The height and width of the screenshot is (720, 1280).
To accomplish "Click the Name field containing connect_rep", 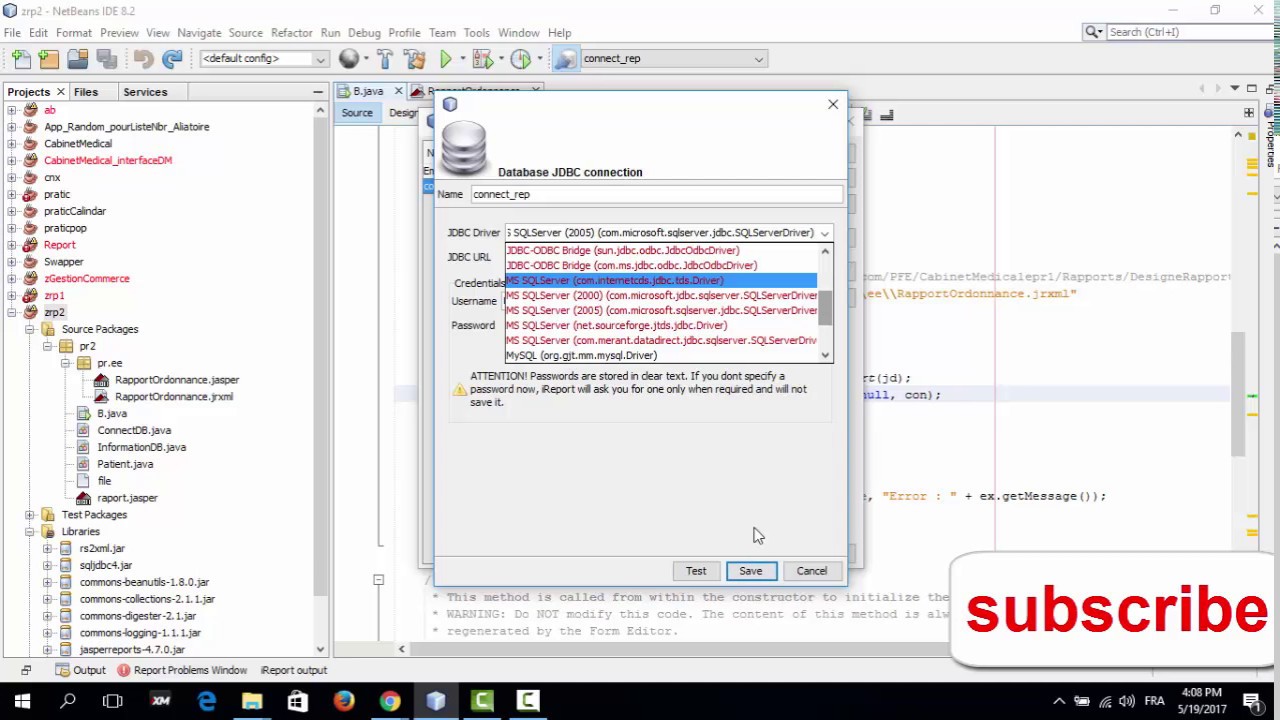I will (657, 195).
